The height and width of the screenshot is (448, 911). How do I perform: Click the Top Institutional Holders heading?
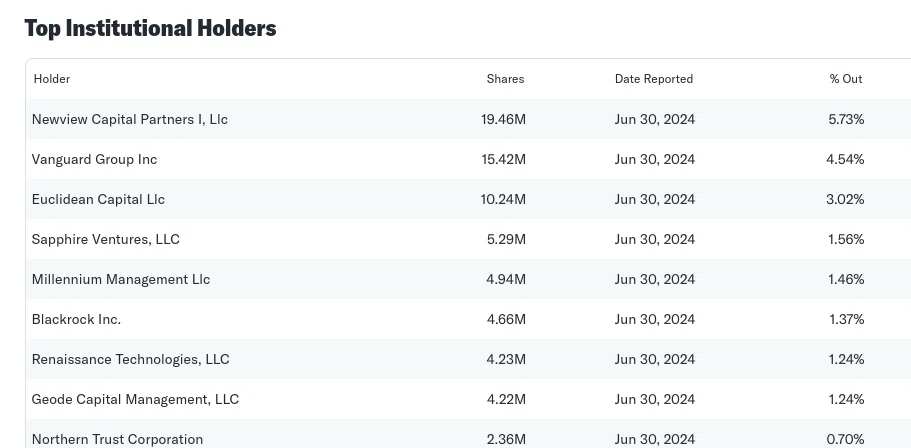pyautogui.click(x=150, y=28)
